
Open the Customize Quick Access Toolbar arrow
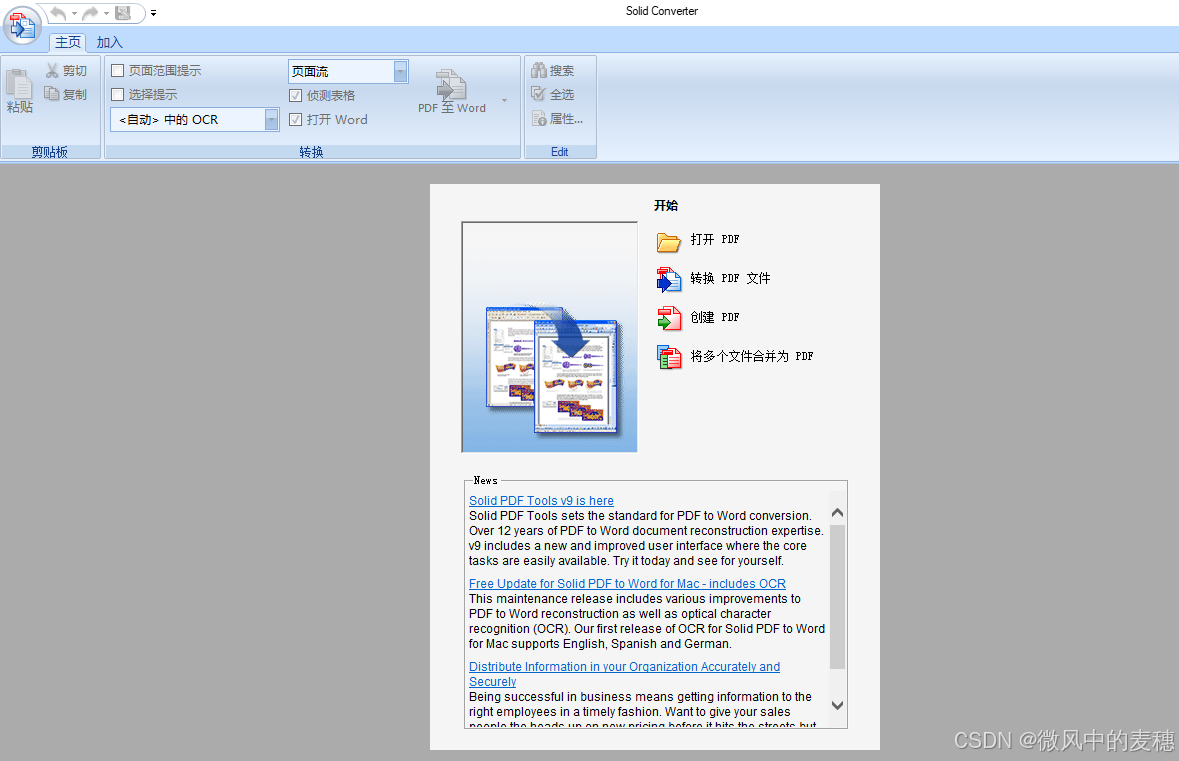click(153, 13)
